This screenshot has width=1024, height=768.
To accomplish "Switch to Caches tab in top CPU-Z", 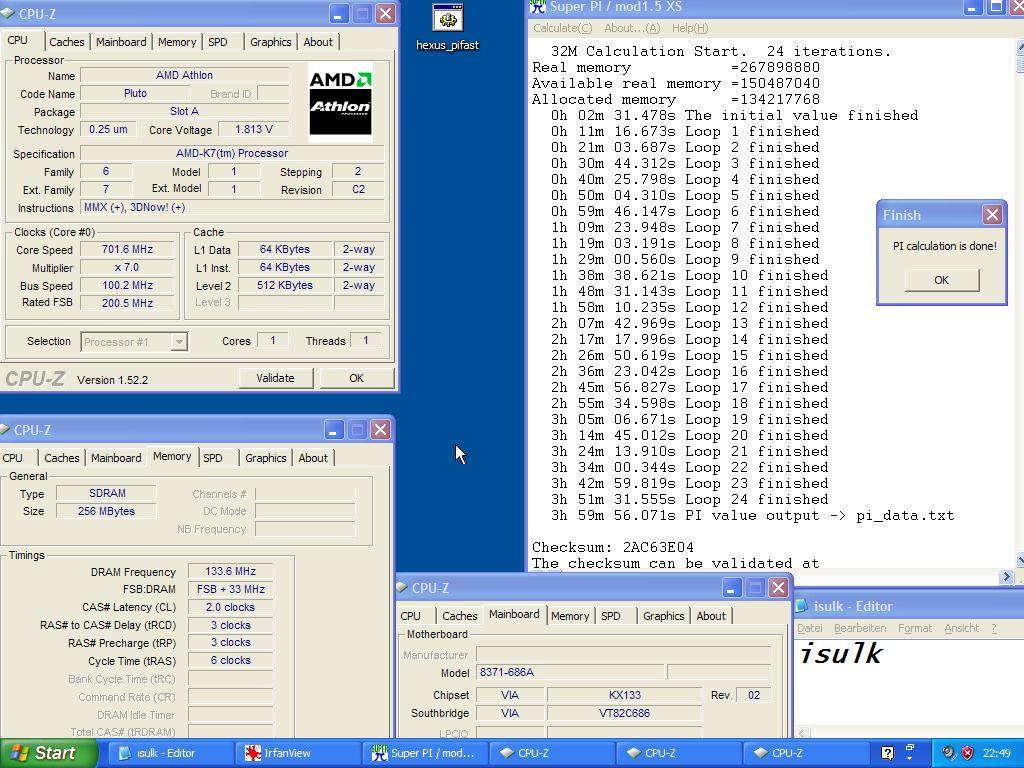I will pos(67,42).
